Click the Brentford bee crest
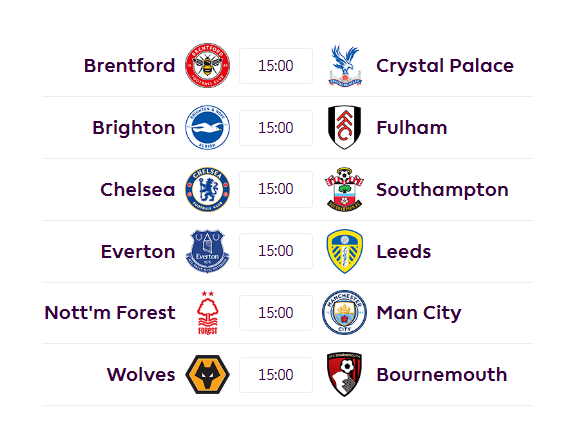 (x=208, y=65)
